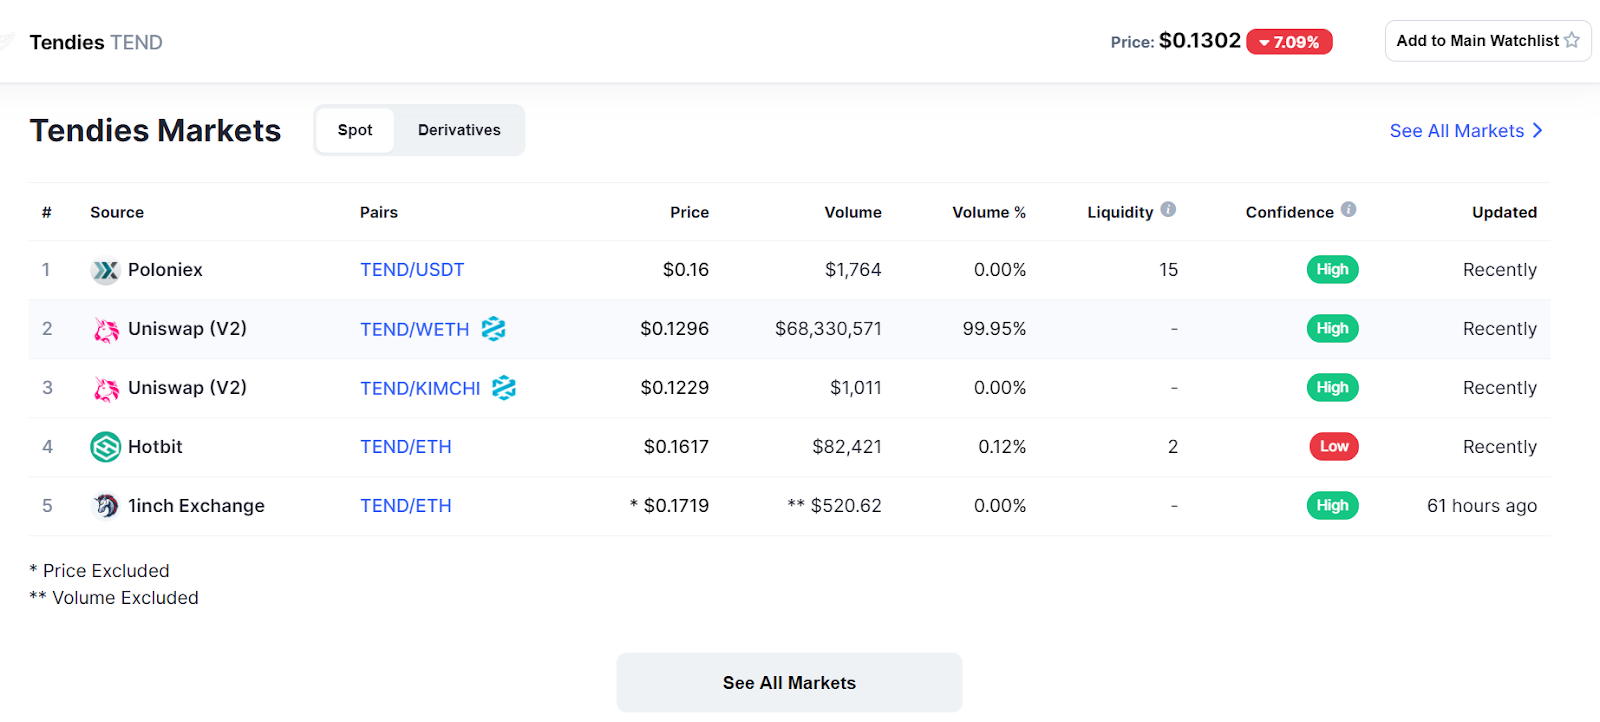
Task: Open the TEND/KIMCHI pair link
Action: [420, 388]
